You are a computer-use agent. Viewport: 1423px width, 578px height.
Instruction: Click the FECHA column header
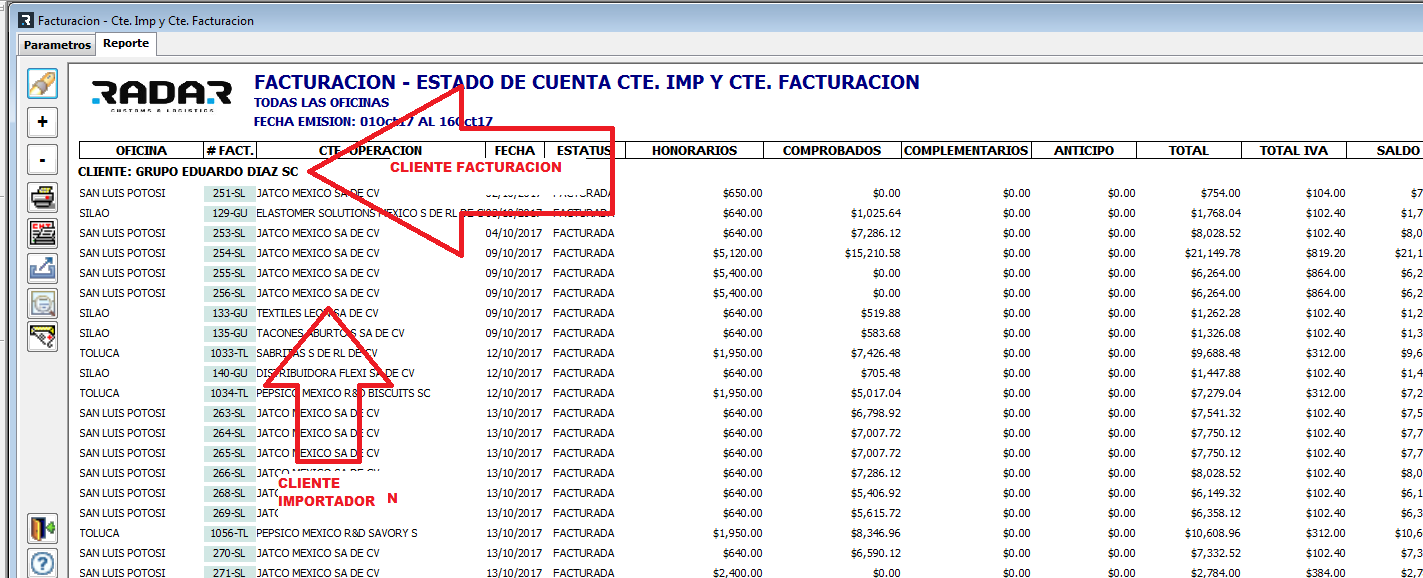tap(515, 151)
